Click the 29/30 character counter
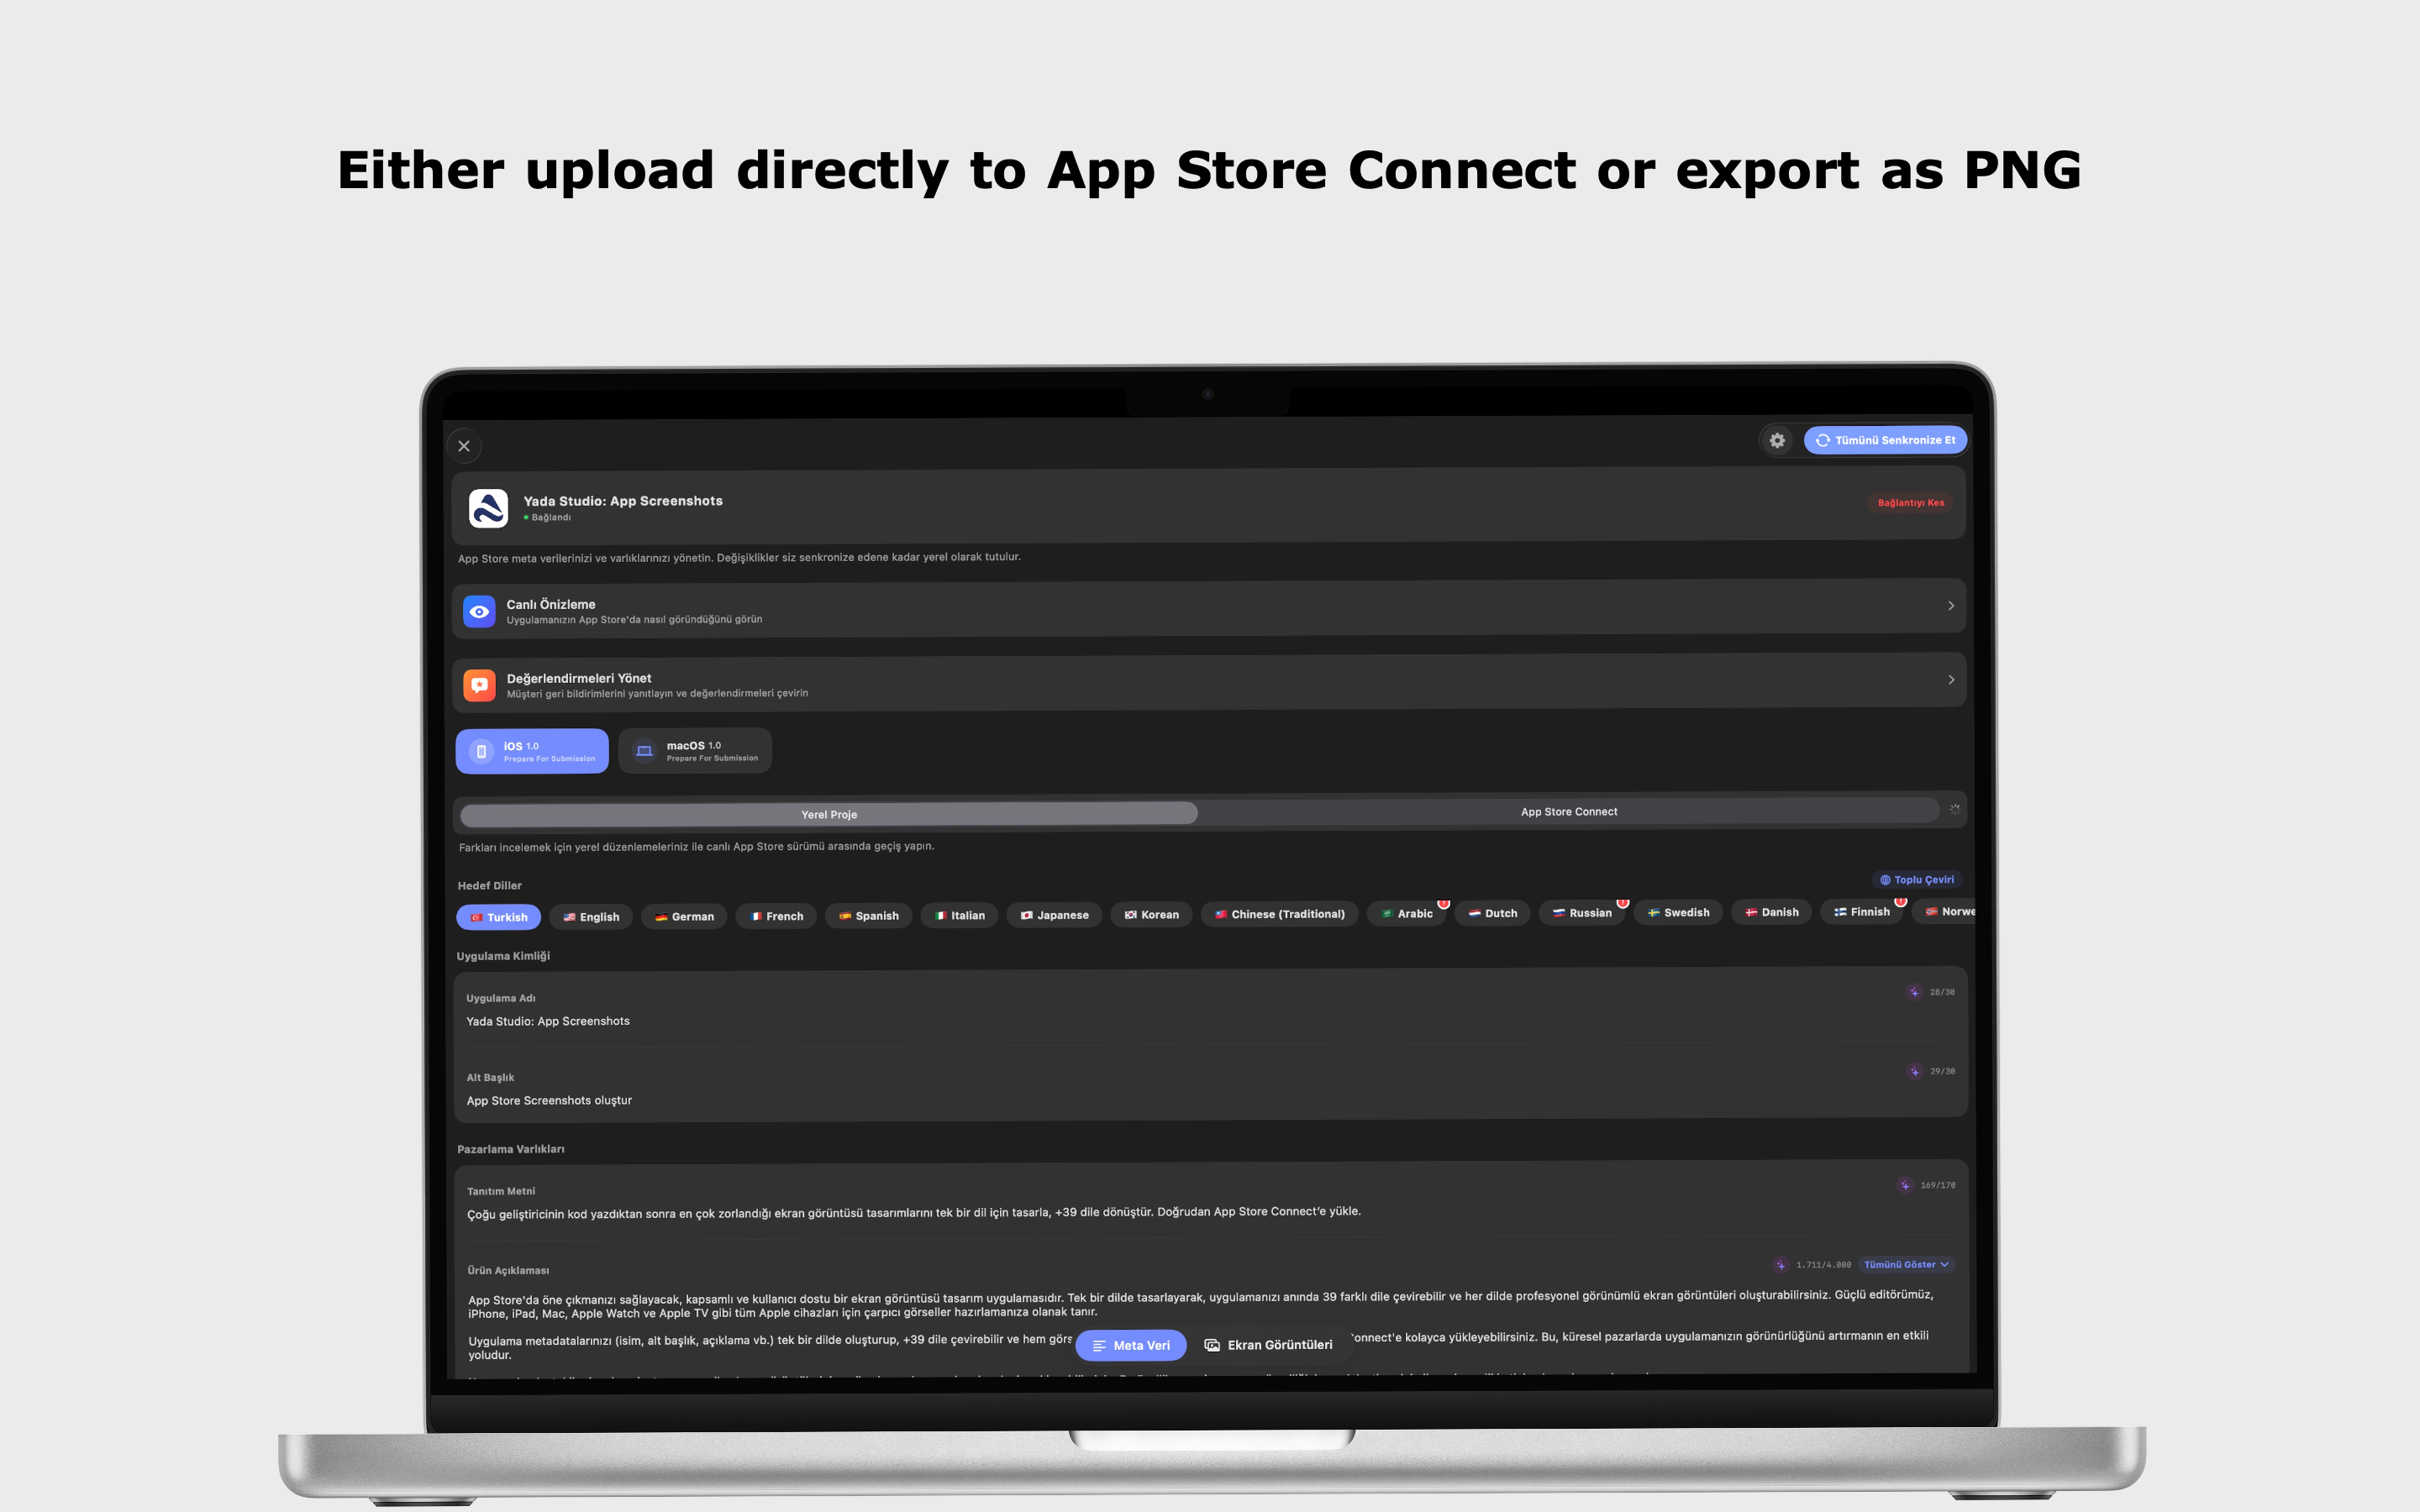 1942,1071
